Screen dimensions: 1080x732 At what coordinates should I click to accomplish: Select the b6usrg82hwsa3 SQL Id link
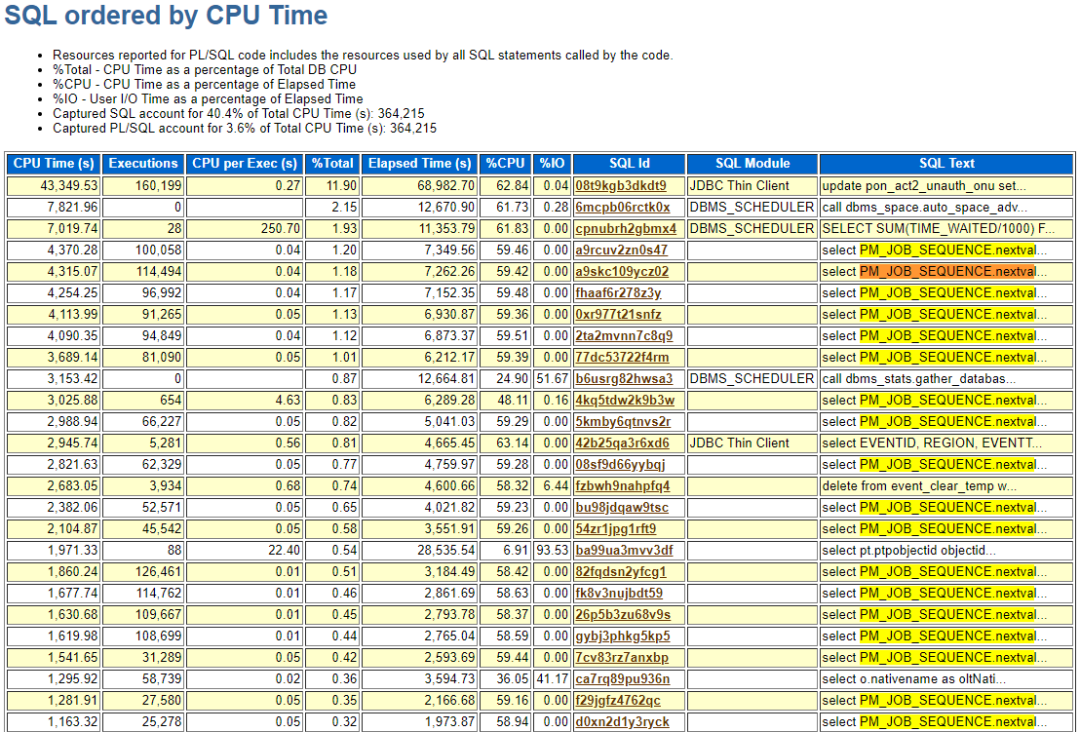click(624, 379)
